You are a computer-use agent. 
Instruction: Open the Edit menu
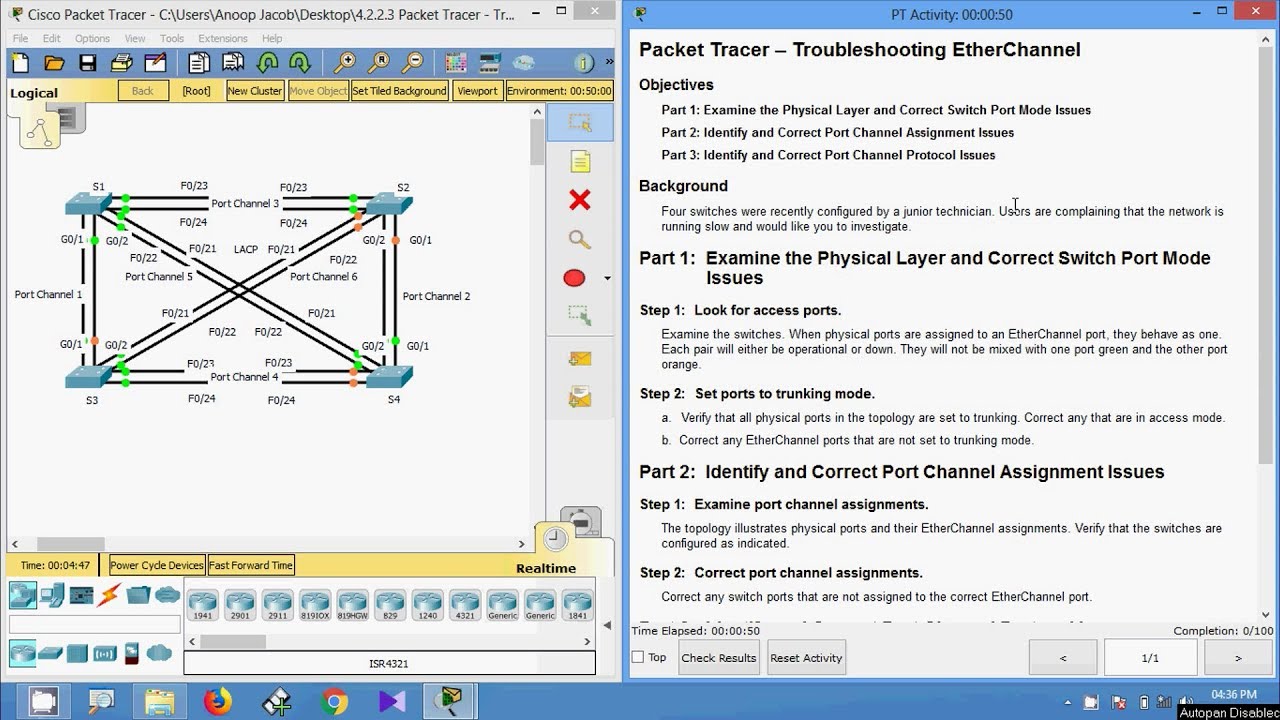(52, 38)
